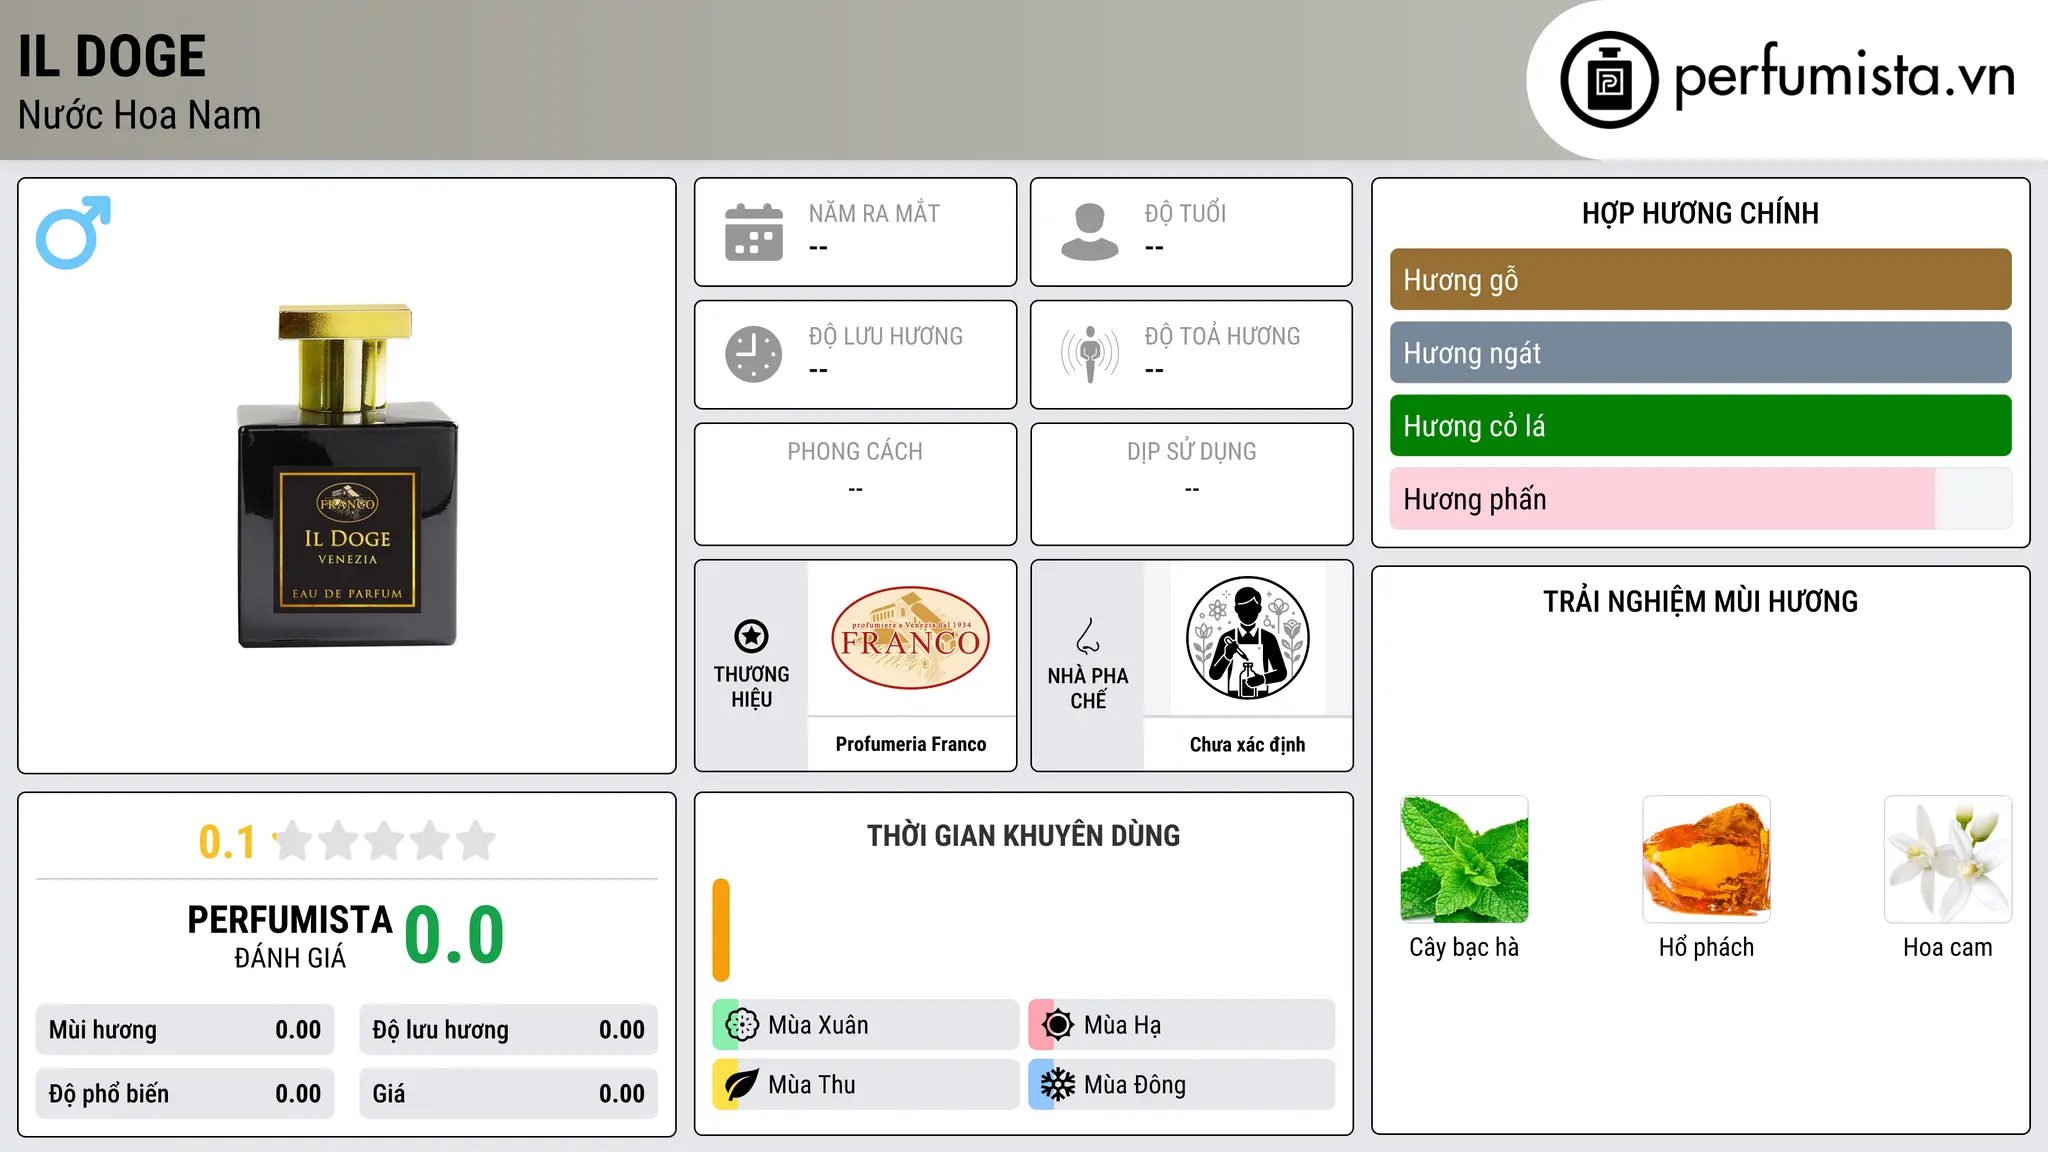The width and height of the screenshot is (2048, 1152).
Task: Click the Trải Nghiệm Mùi Hương heading
Action: [1700, 601]
